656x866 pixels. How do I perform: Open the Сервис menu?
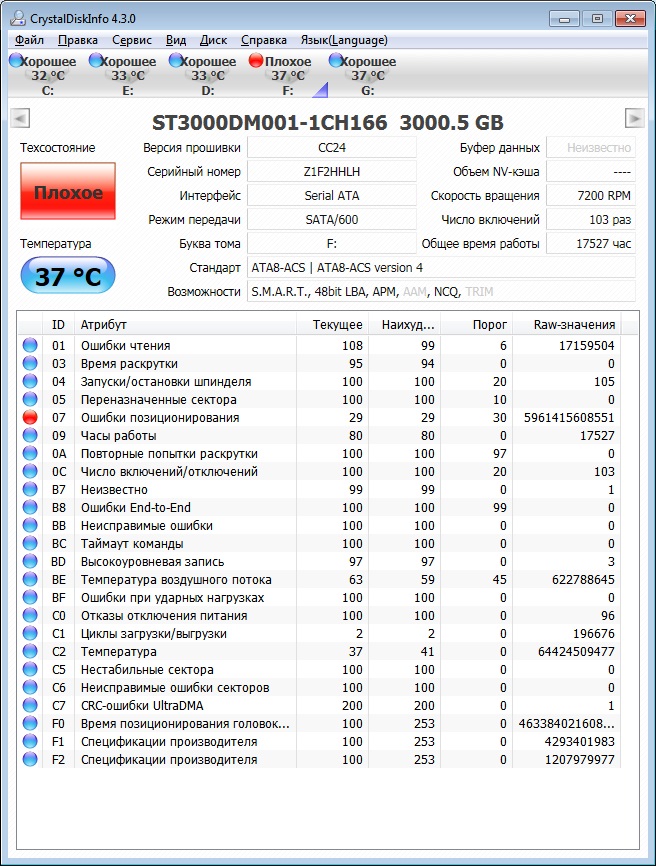(x=131, y=40)
